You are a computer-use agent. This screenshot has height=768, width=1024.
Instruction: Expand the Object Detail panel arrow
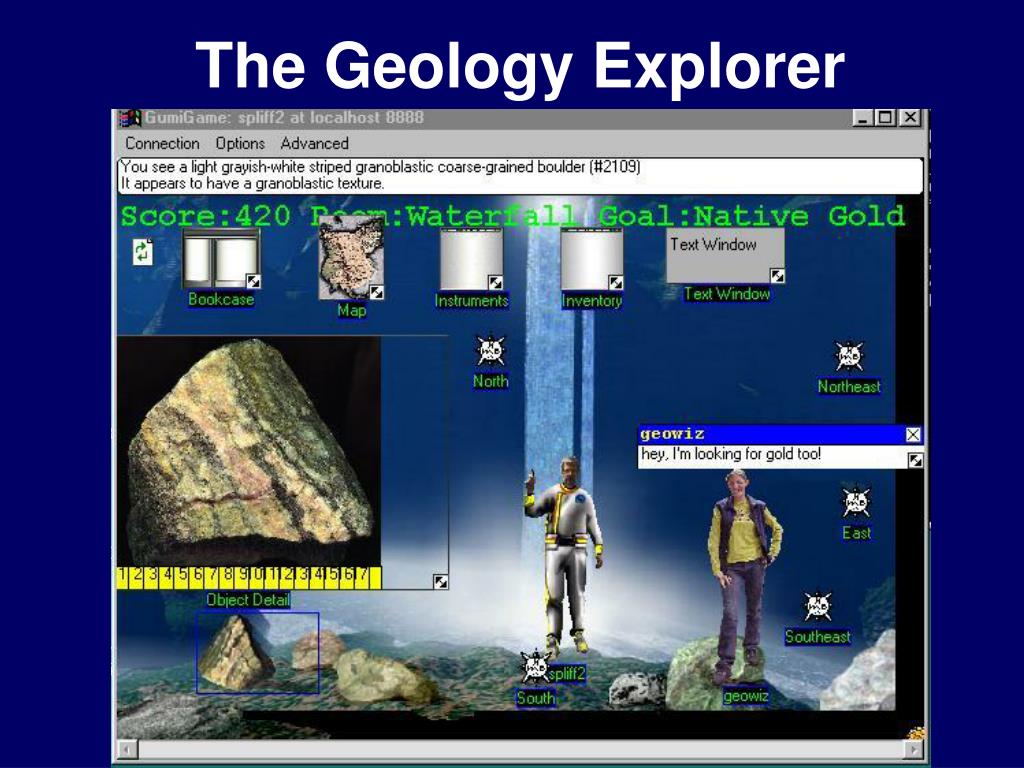point(441,581)
